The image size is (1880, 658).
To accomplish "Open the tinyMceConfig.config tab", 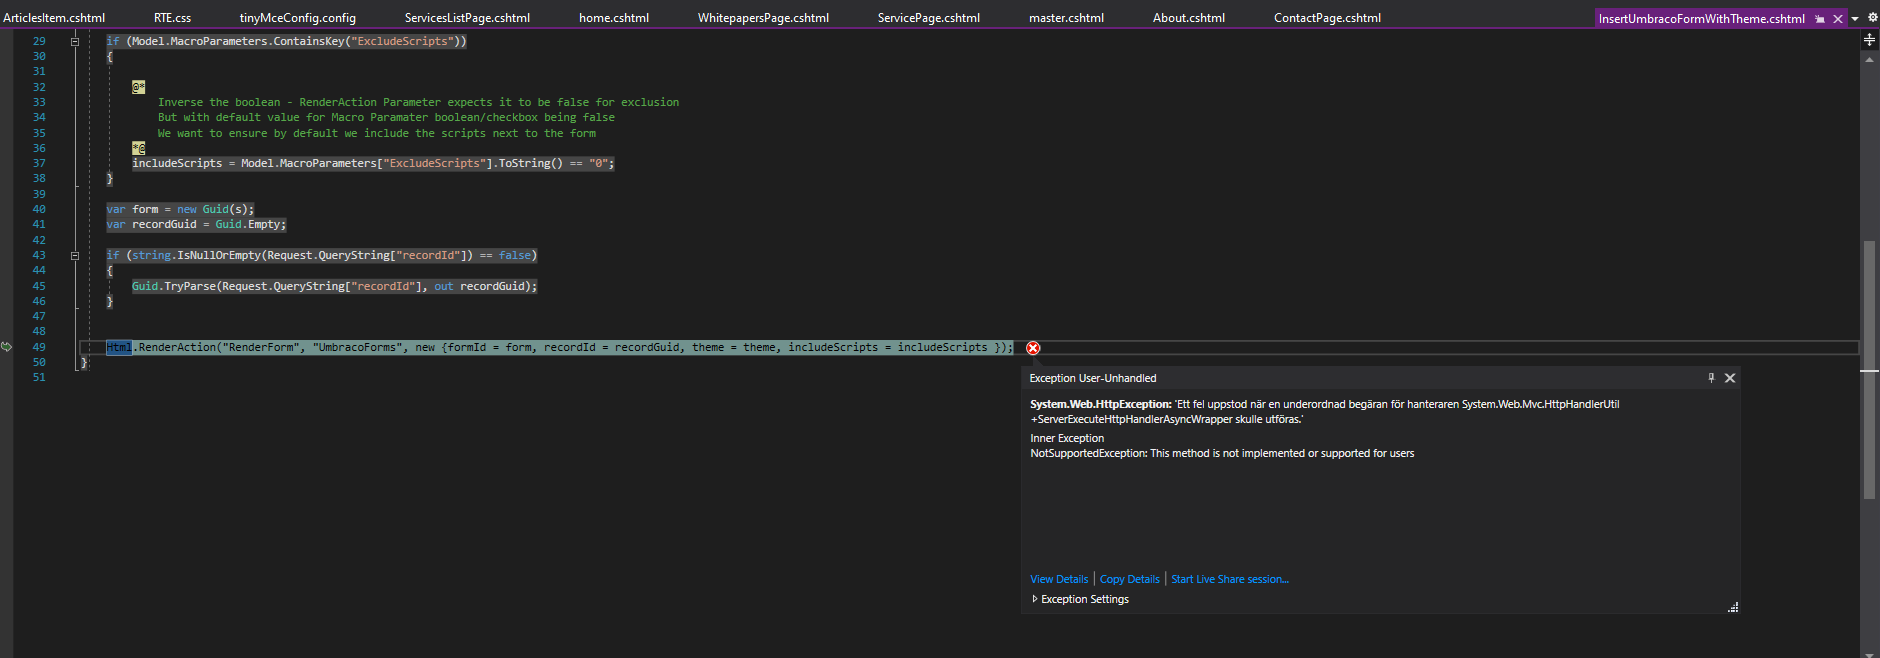I will (298, 18).
